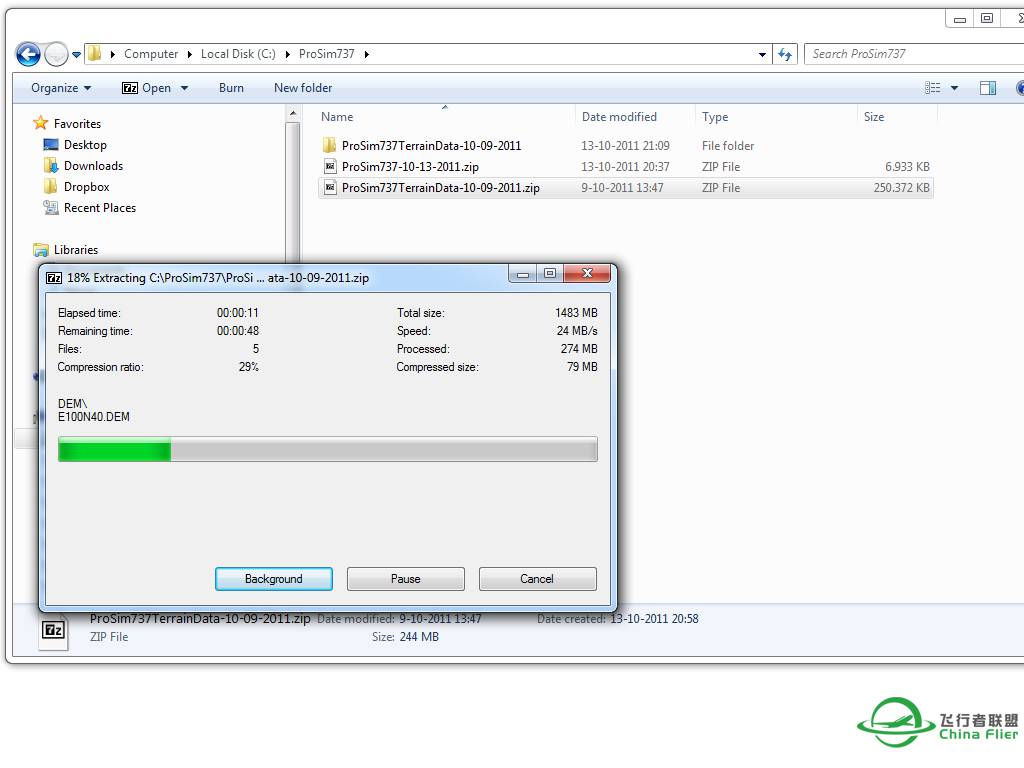The image size is (1024, 768).
Task: Click Burn in the toolbar
Action: click(231, 88)
